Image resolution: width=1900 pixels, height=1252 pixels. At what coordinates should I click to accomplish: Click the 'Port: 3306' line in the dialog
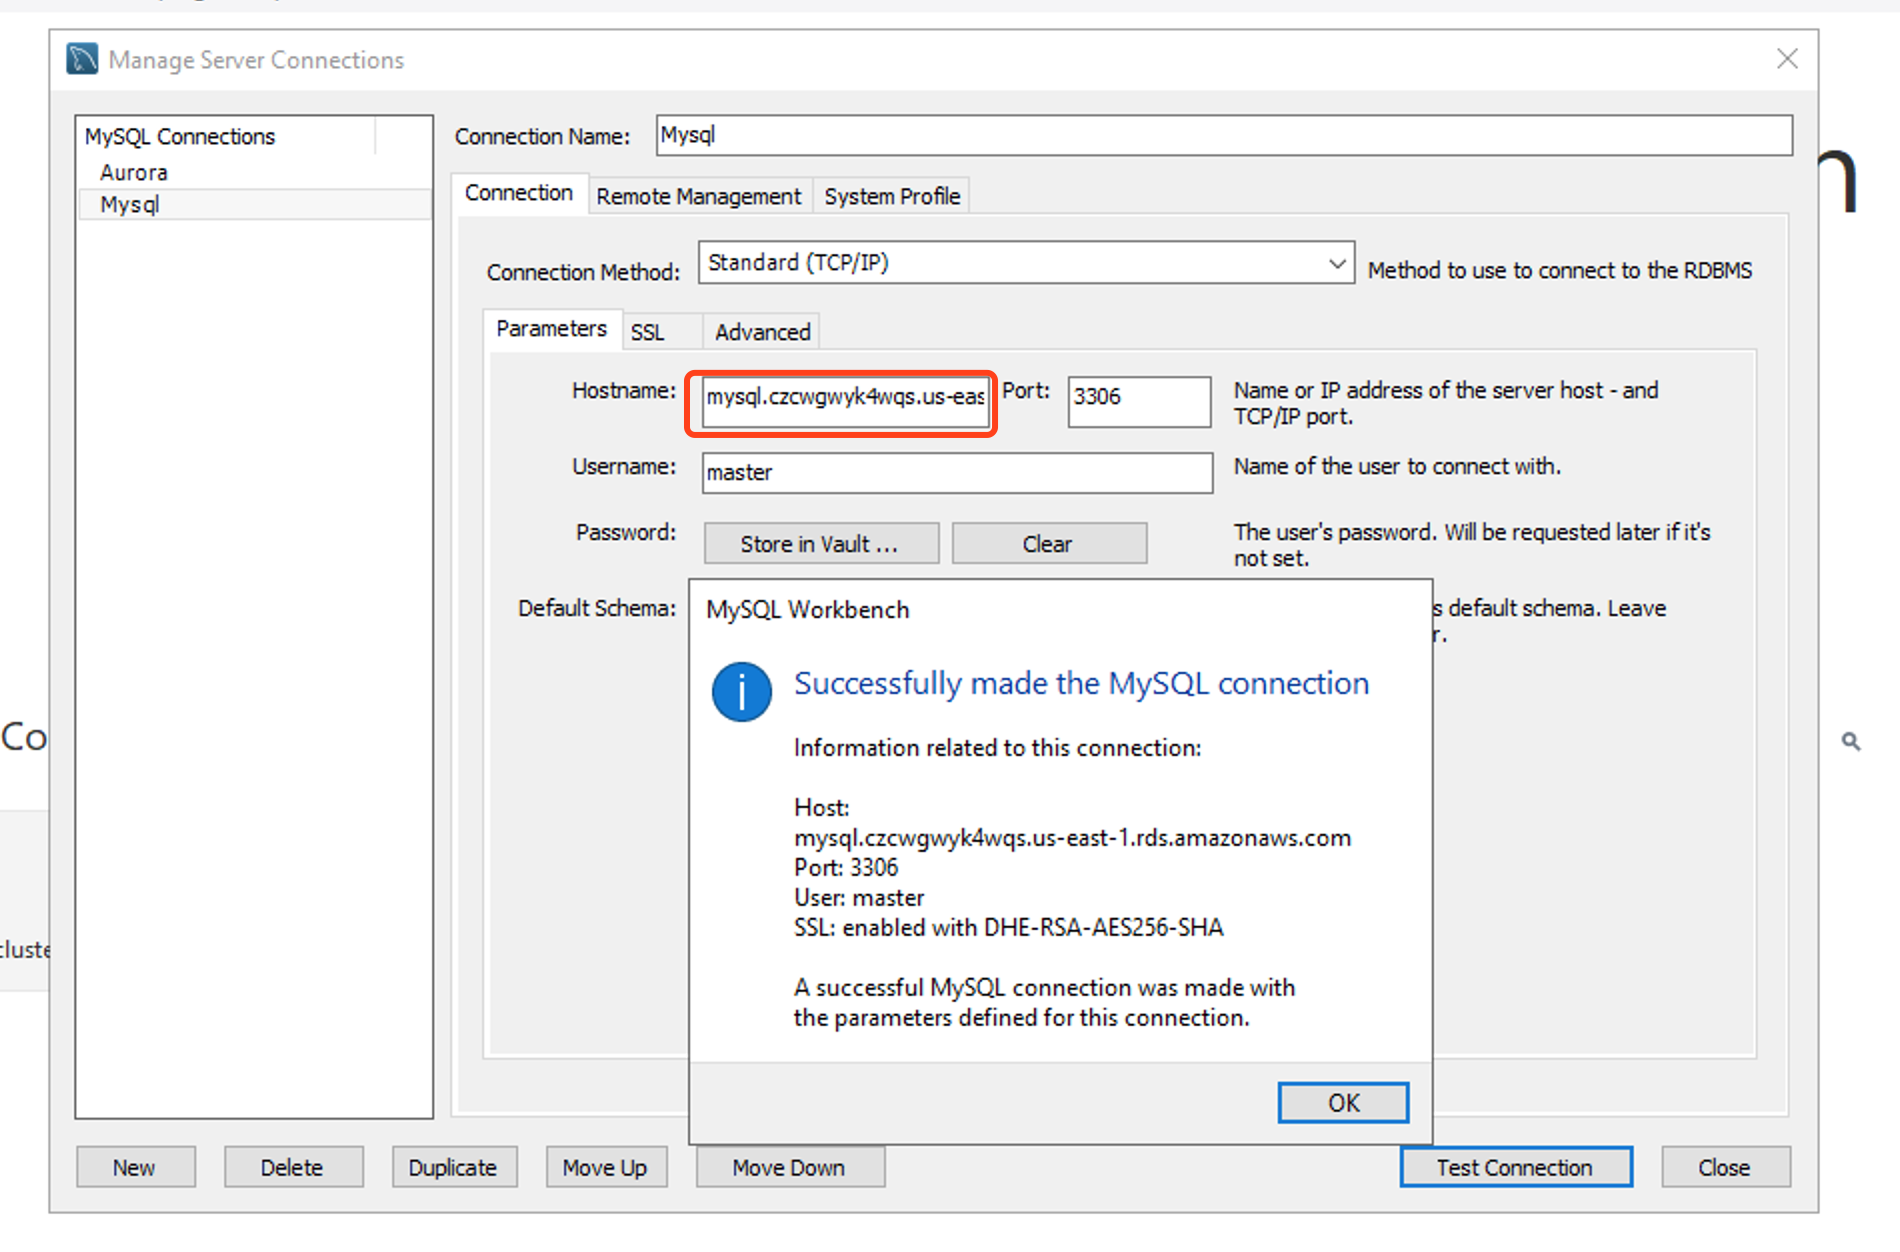point(846,867)
